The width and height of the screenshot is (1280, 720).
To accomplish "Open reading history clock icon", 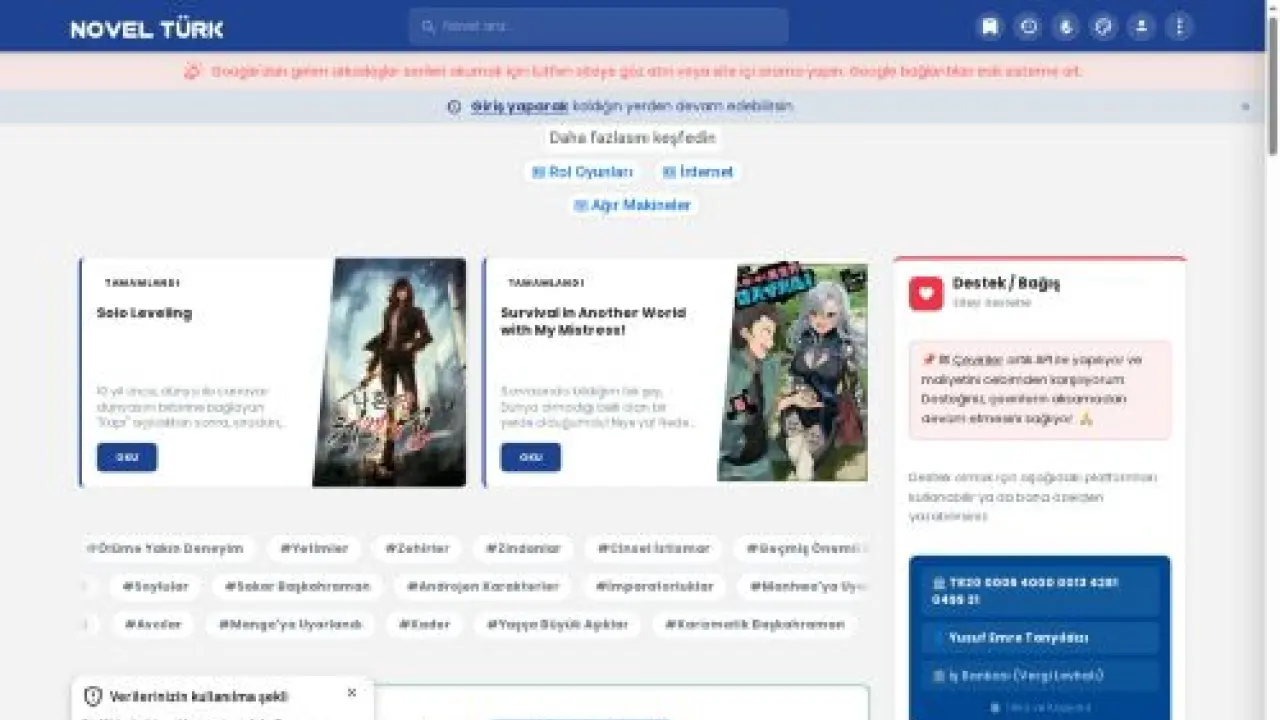I will point(1028,27).
